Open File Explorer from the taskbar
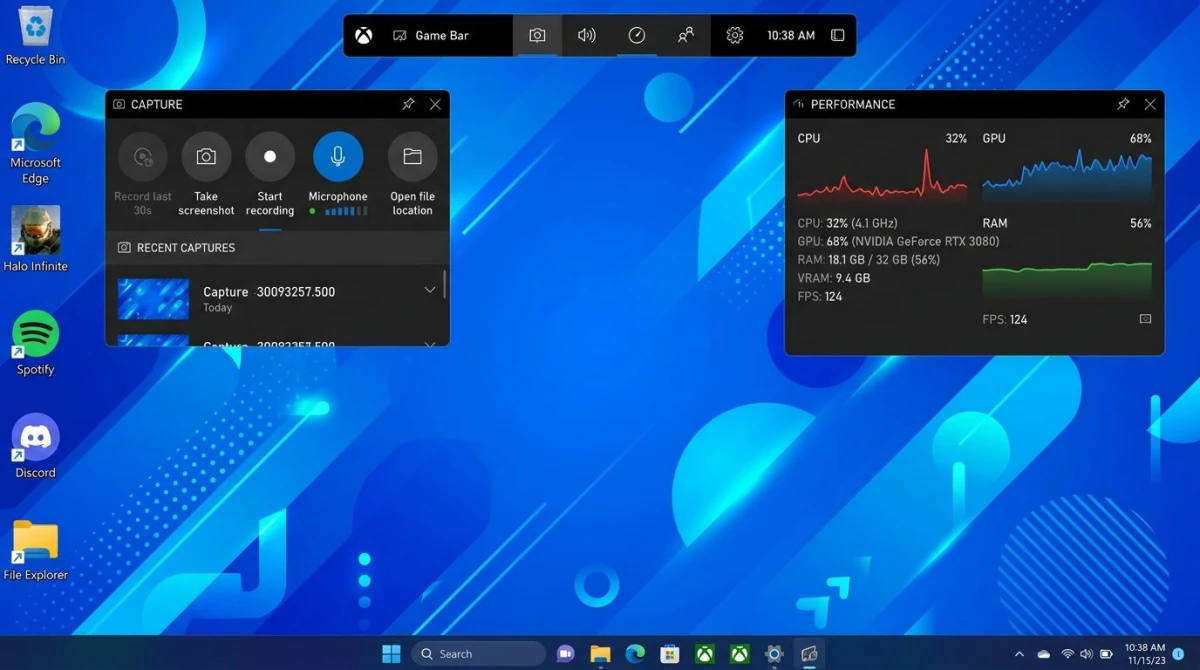 pos(600,654)
